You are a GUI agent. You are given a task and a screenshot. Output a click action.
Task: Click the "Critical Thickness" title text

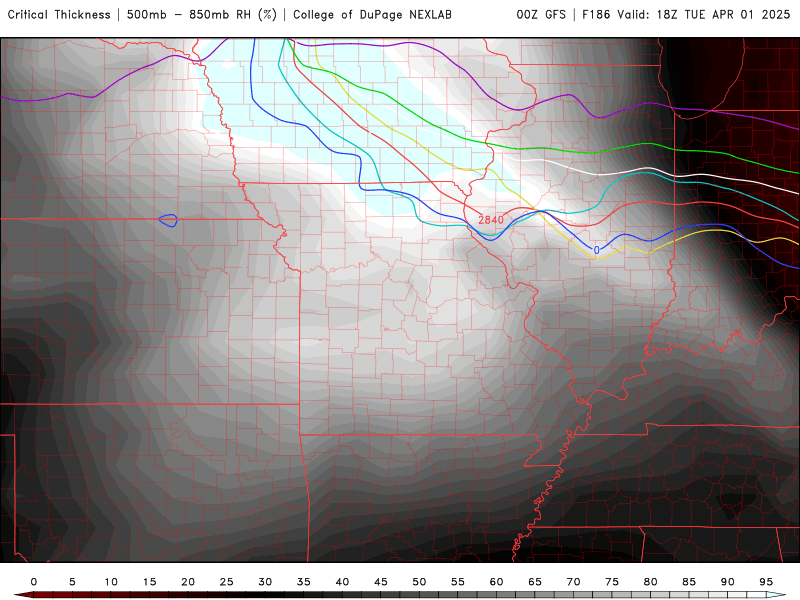[59, 14]
